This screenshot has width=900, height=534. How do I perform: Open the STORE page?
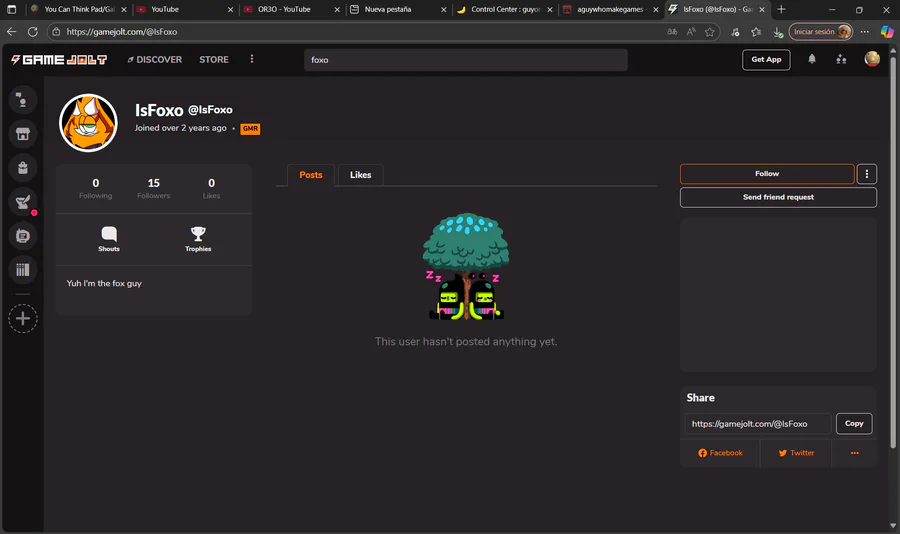coord(214,60)
